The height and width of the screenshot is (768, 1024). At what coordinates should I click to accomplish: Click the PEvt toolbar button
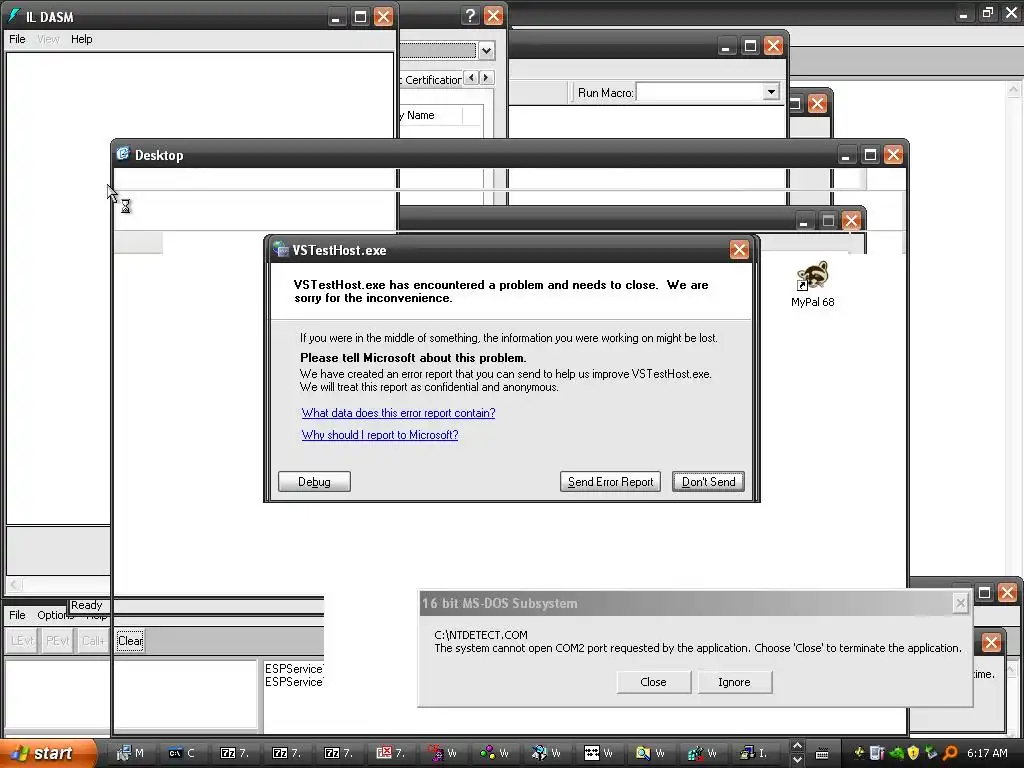coord(57,641)
